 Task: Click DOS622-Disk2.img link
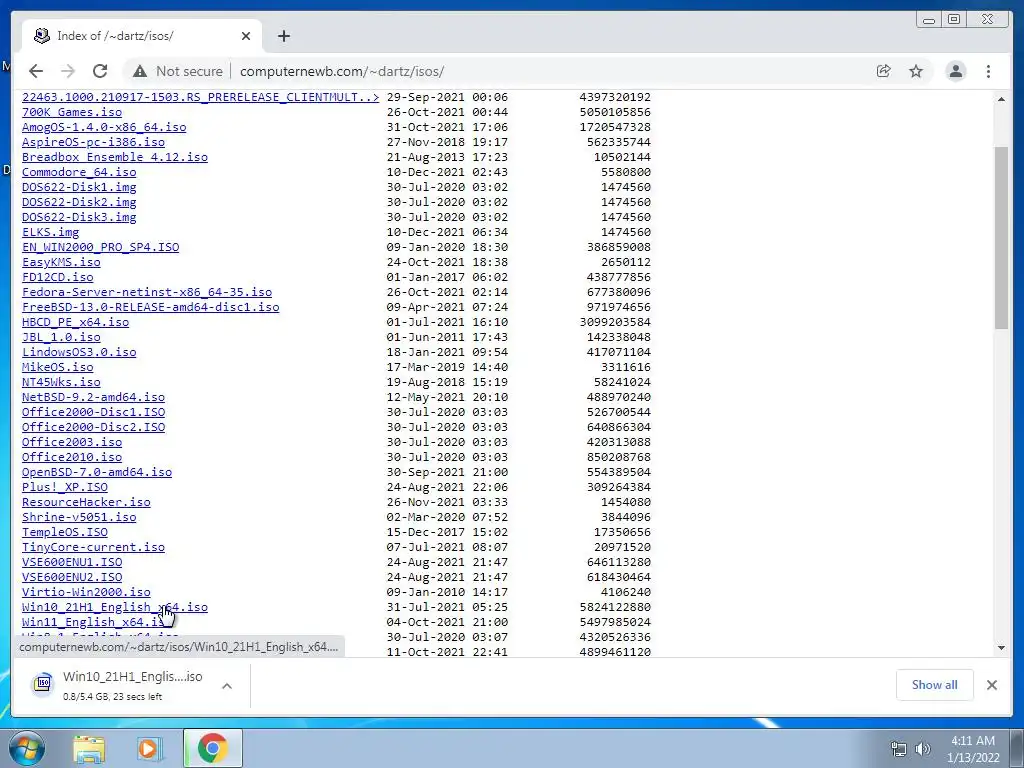click(x=79, y=202)
